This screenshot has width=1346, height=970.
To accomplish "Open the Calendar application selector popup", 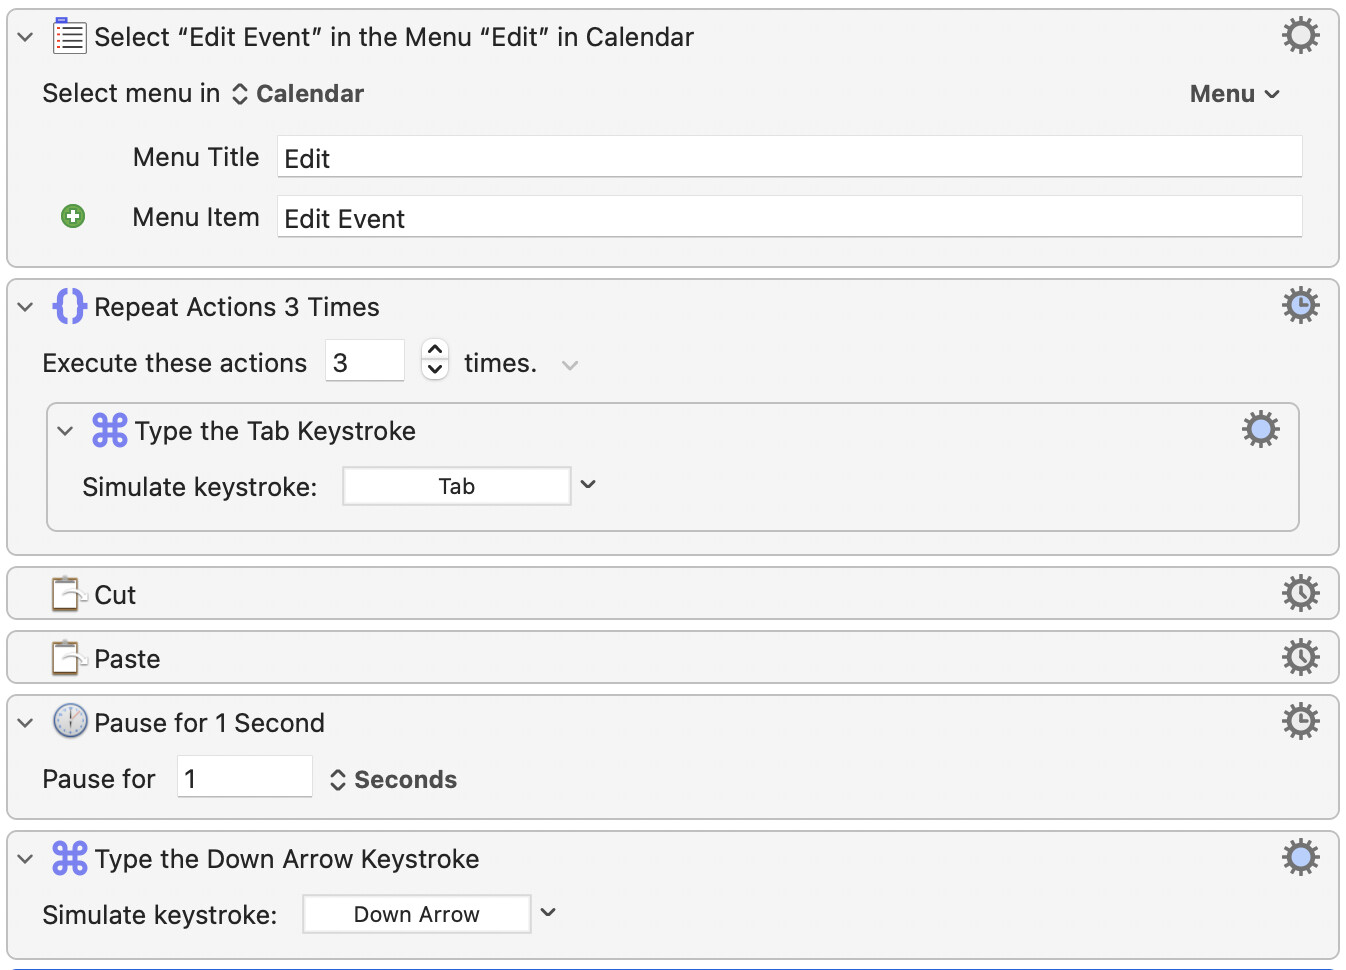I will [298, 94].
